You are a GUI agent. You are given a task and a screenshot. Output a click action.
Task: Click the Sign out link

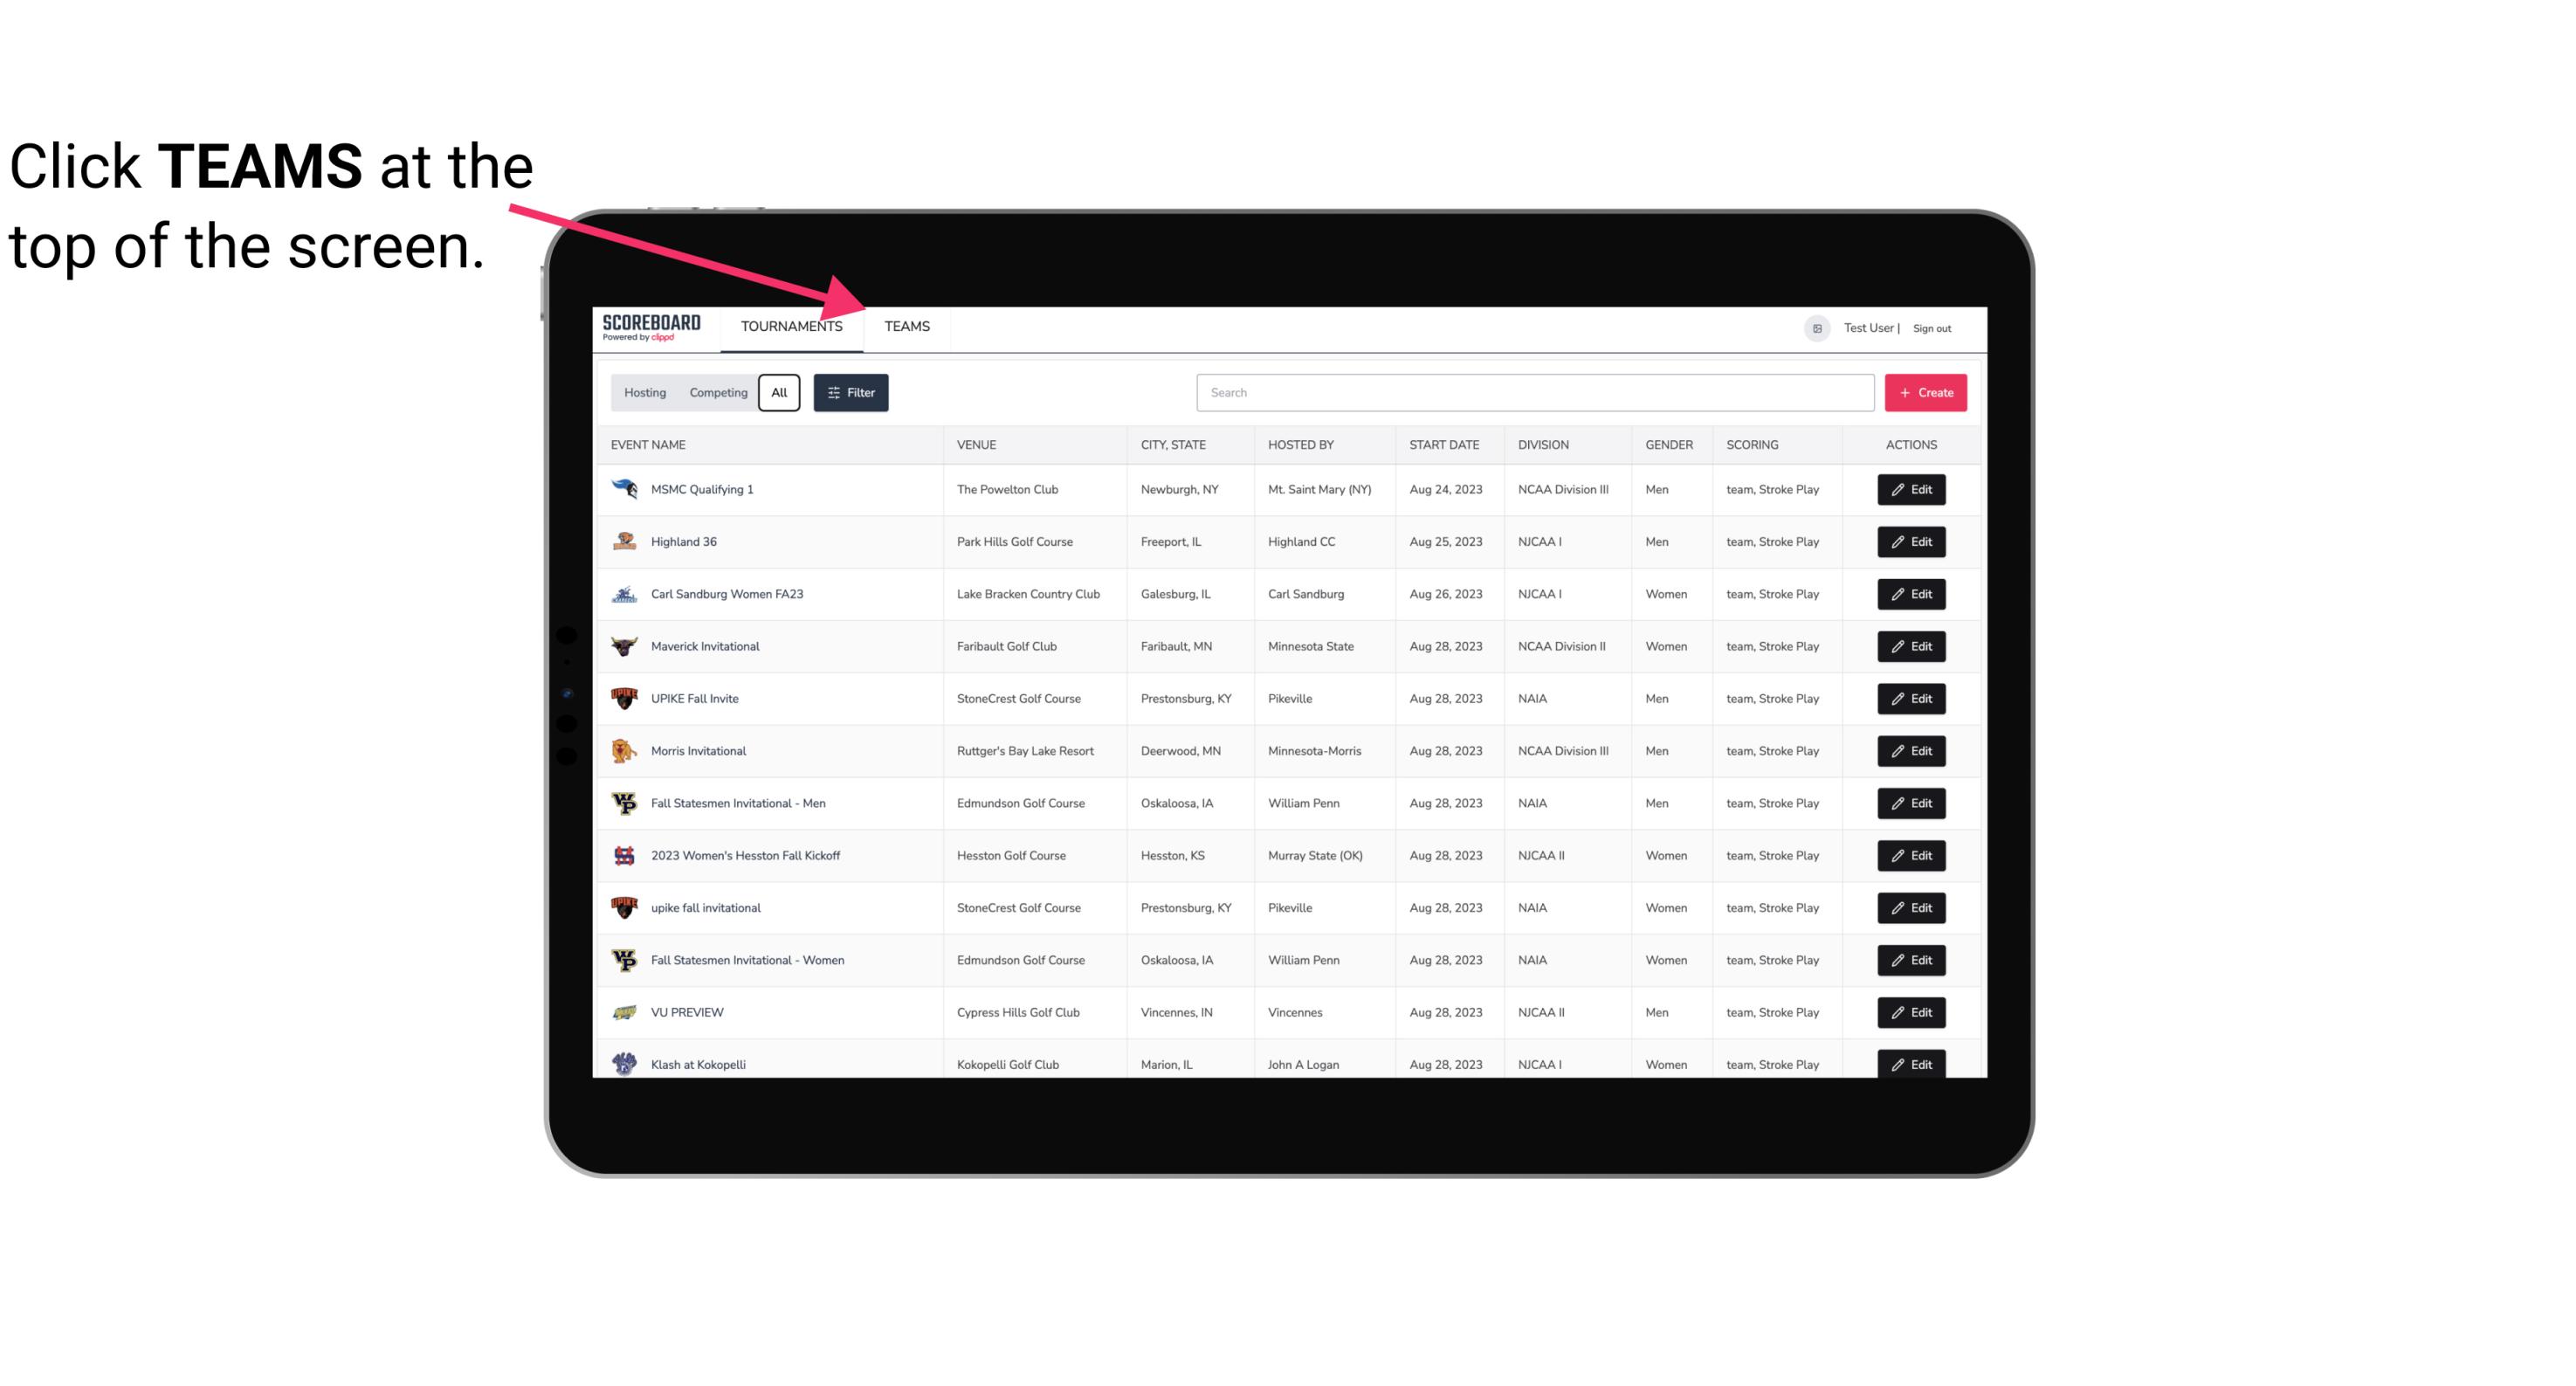tap(1932, 328)
